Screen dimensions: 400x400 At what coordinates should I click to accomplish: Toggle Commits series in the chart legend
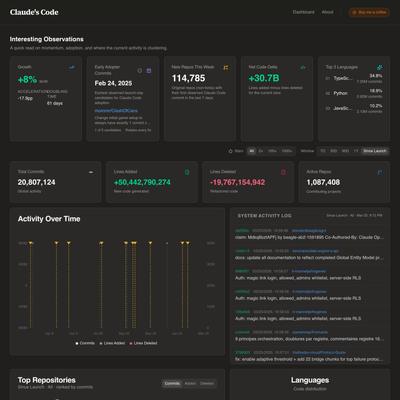85,343
